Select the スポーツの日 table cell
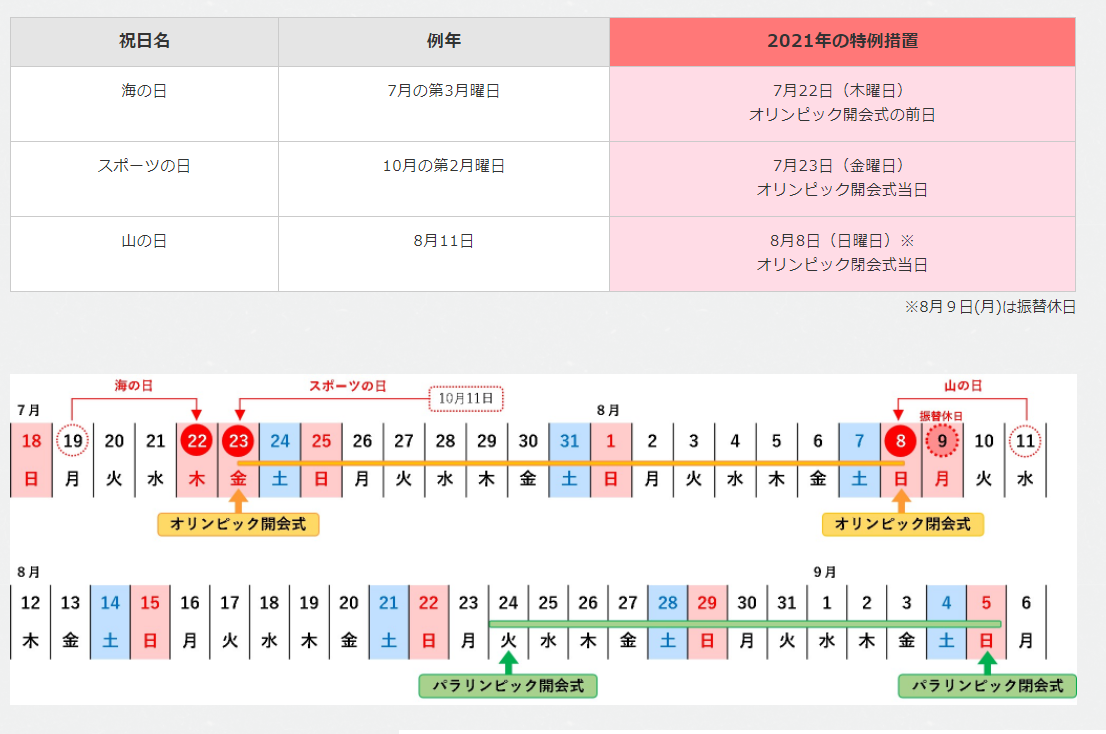The width and height of the screenshot is (1106, 734). pos(144,178)
